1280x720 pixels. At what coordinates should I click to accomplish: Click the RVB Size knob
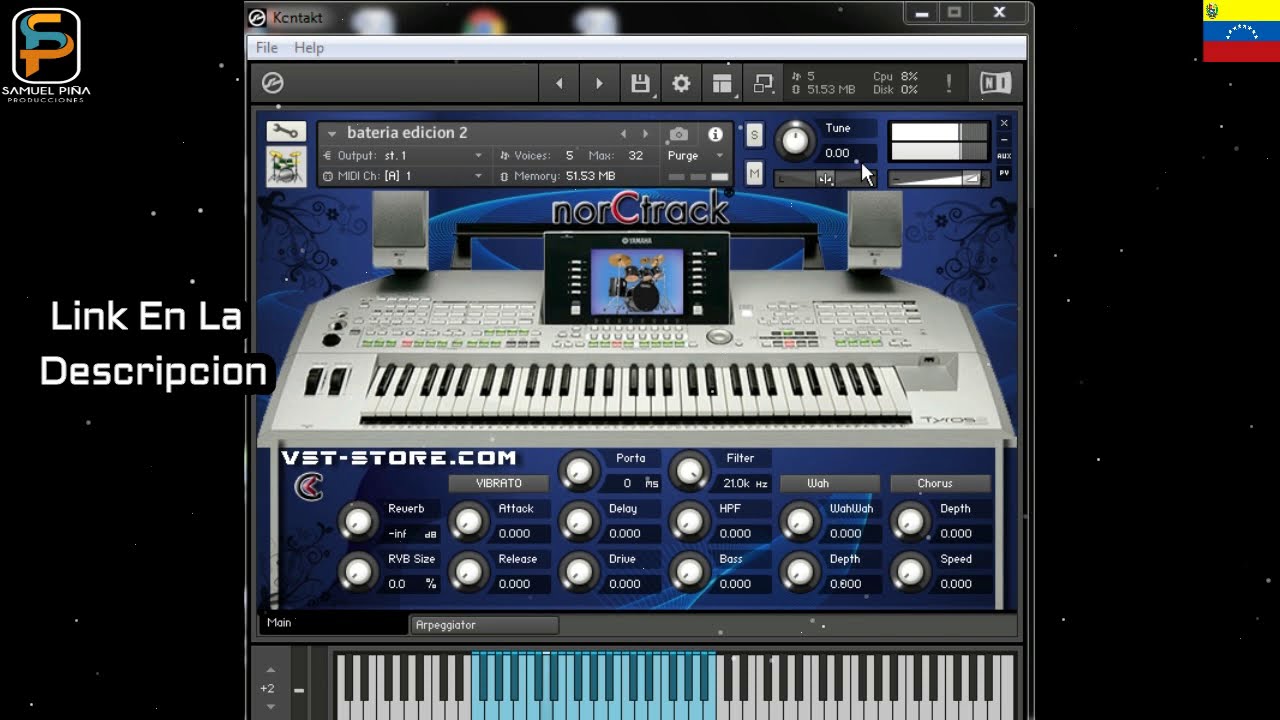click(358, 572)
